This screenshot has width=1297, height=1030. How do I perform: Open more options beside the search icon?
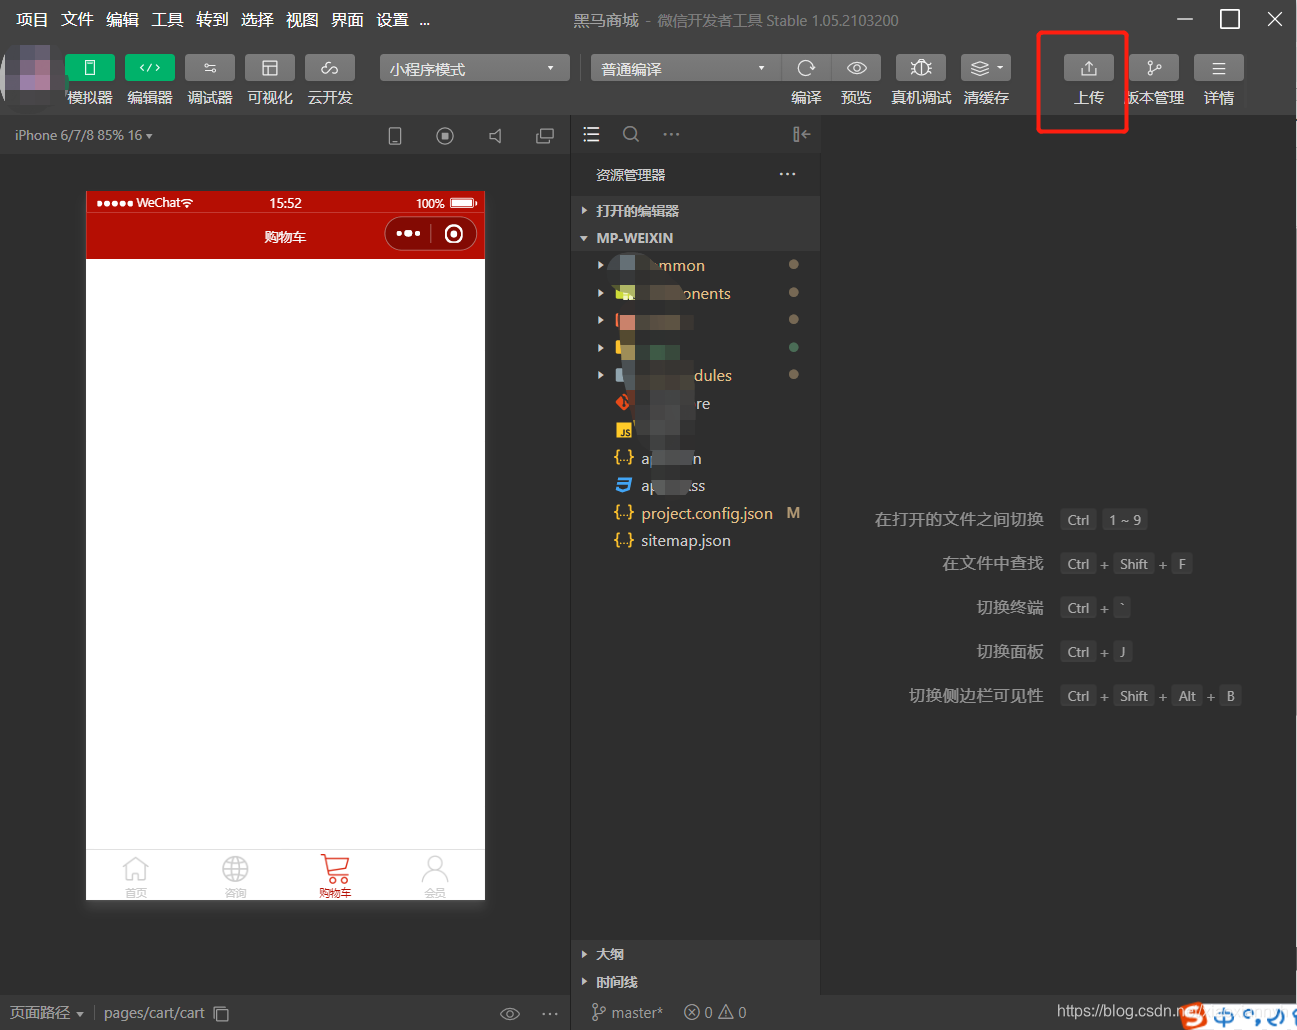click(671, 134)
